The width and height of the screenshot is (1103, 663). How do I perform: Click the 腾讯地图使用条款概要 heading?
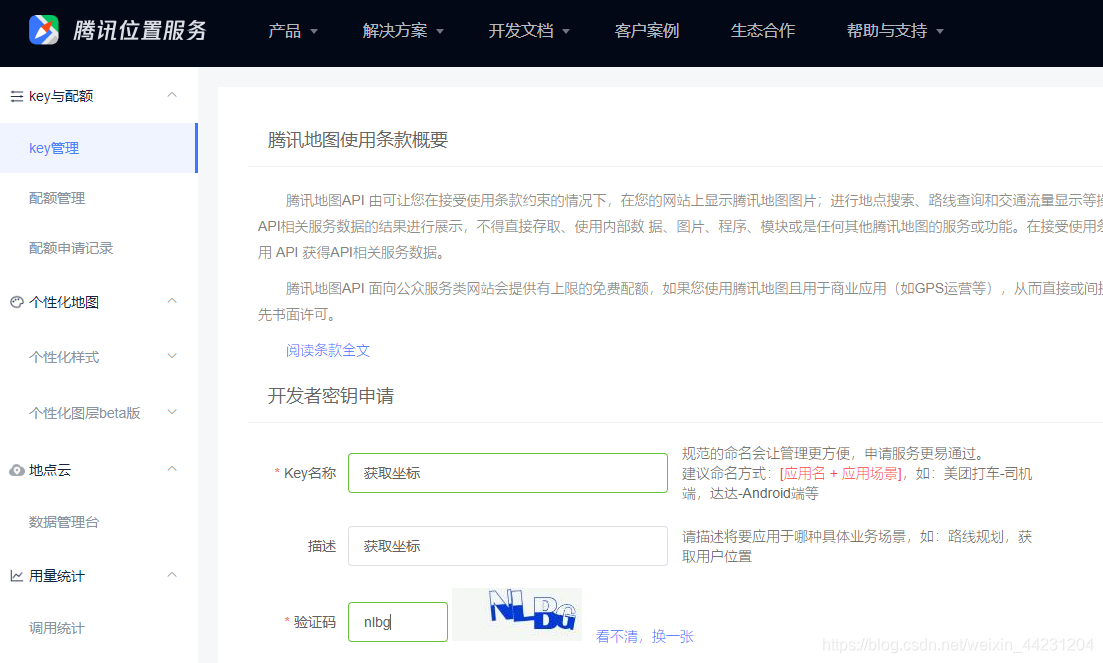coord(358,140)
